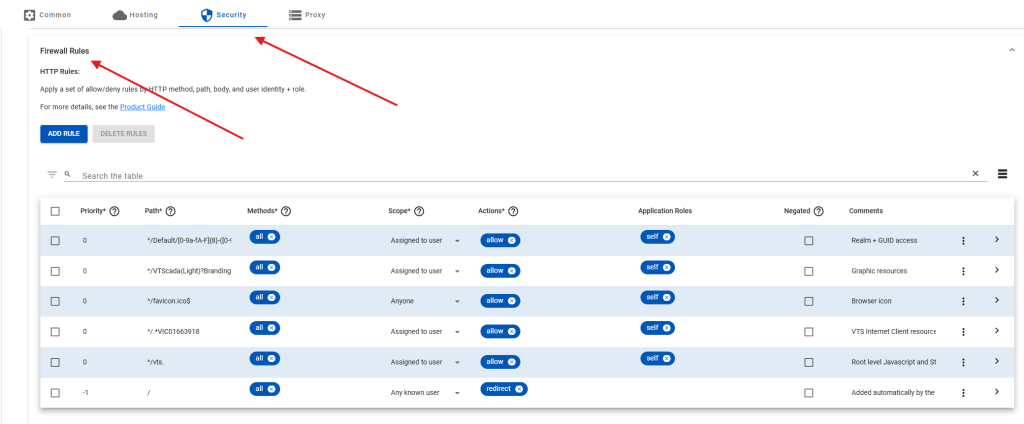Screen dimensions: 1024x424
Task: Click the Methods column help icon
Action: point(286,211)
